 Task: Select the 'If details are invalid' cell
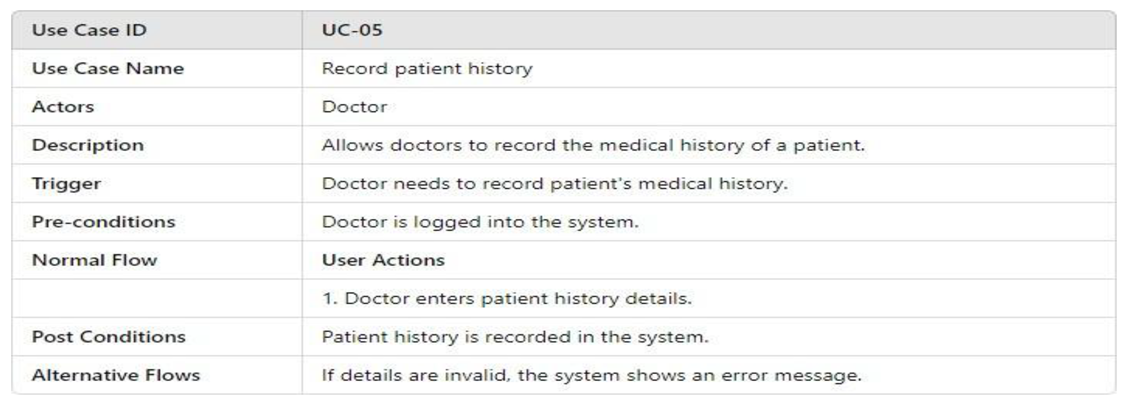[x=592, y=375]
